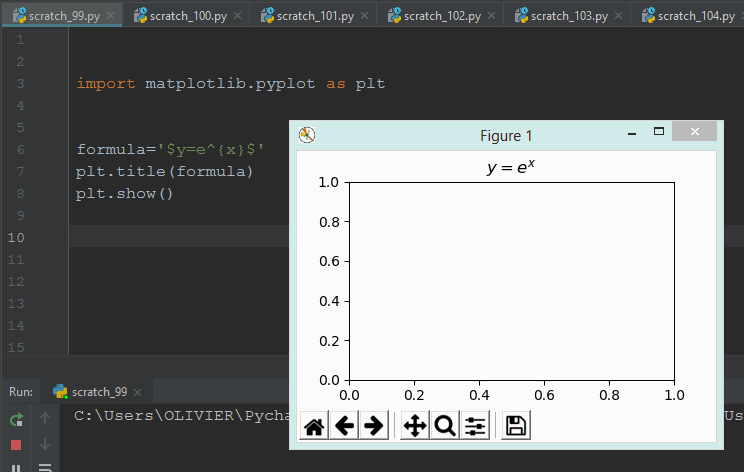Click the plt.title(formula) code line
Screen dimensions: 744x472
click(164, 171)
